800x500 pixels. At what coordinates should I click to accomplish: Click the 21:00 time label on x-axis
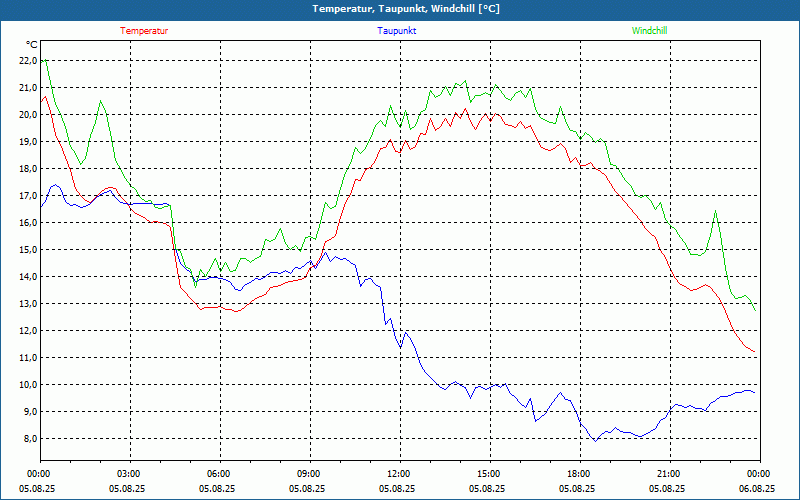pyautogui.click(x=670, y=474)
